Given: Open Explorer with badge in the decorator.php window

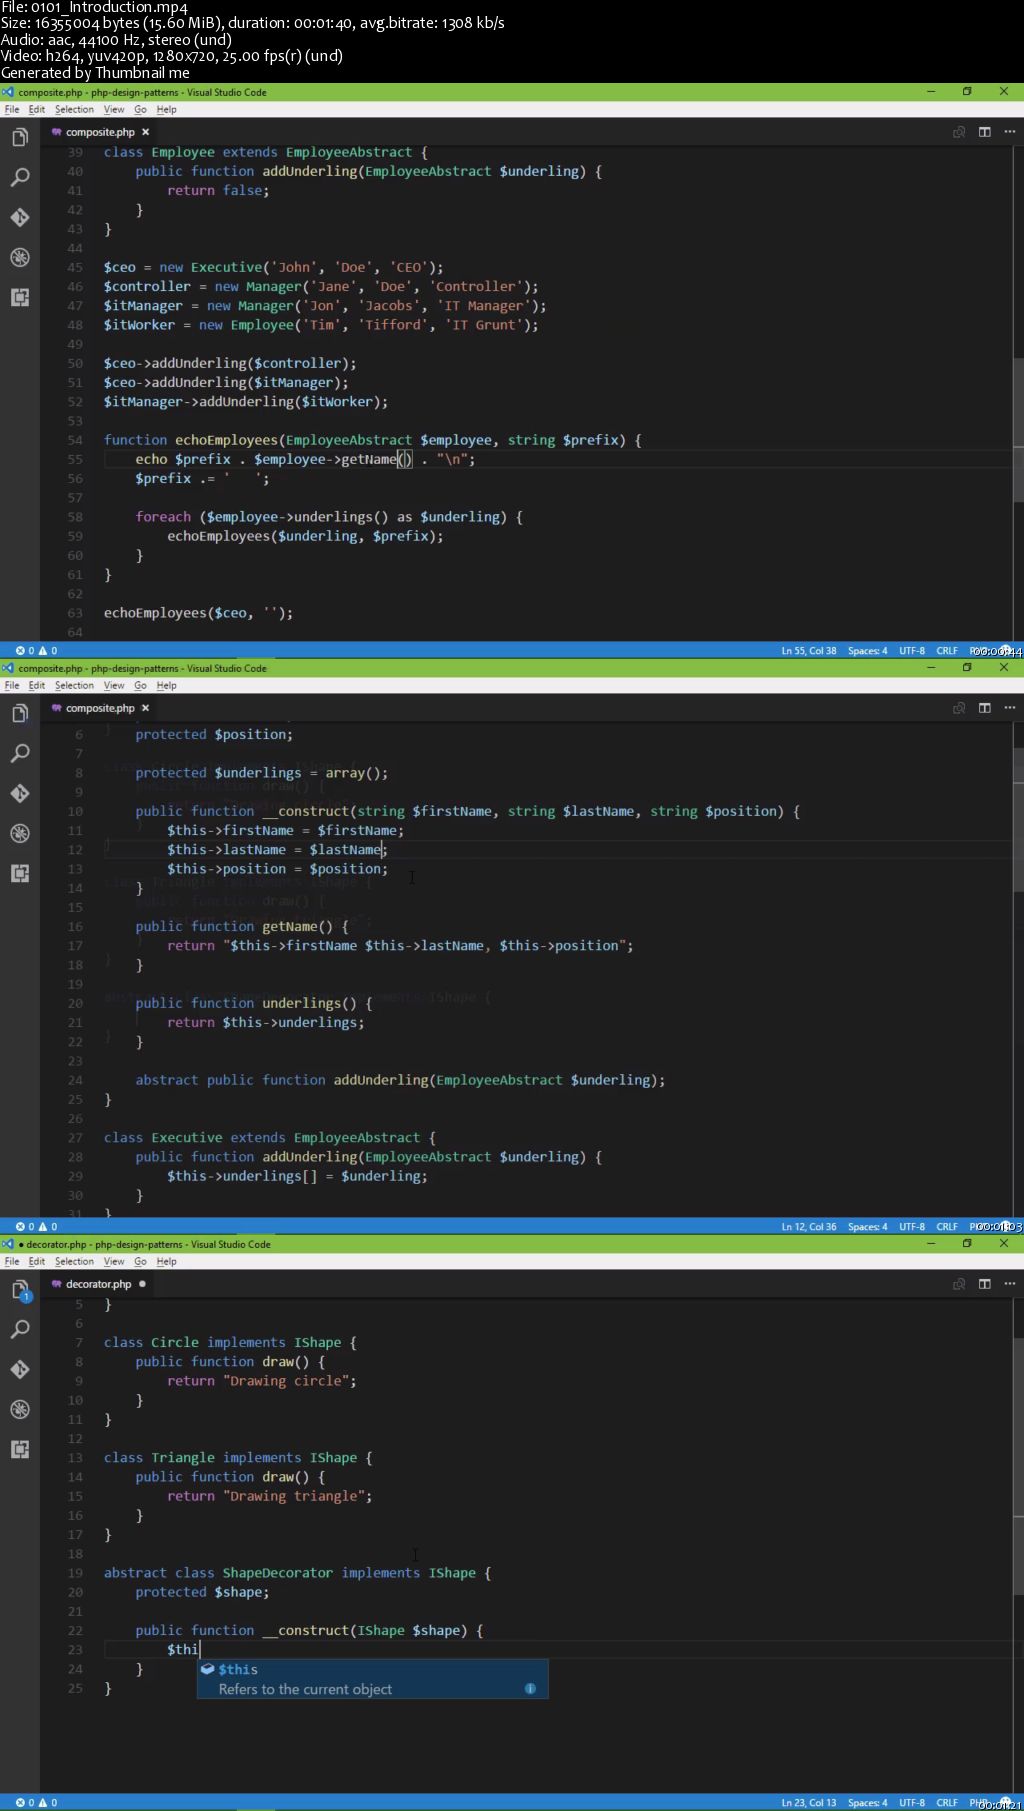Looking at the screenshot, I should click(x=19, y=1290).
